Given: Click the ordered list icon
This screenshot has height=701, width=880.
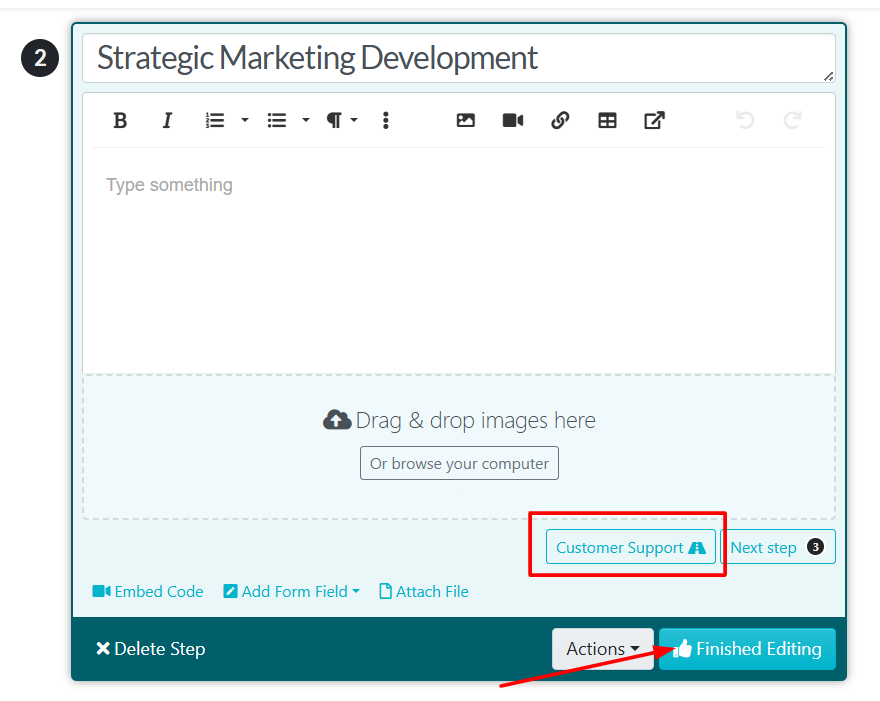Looking at the screenshot, I should tap(215, 121).
